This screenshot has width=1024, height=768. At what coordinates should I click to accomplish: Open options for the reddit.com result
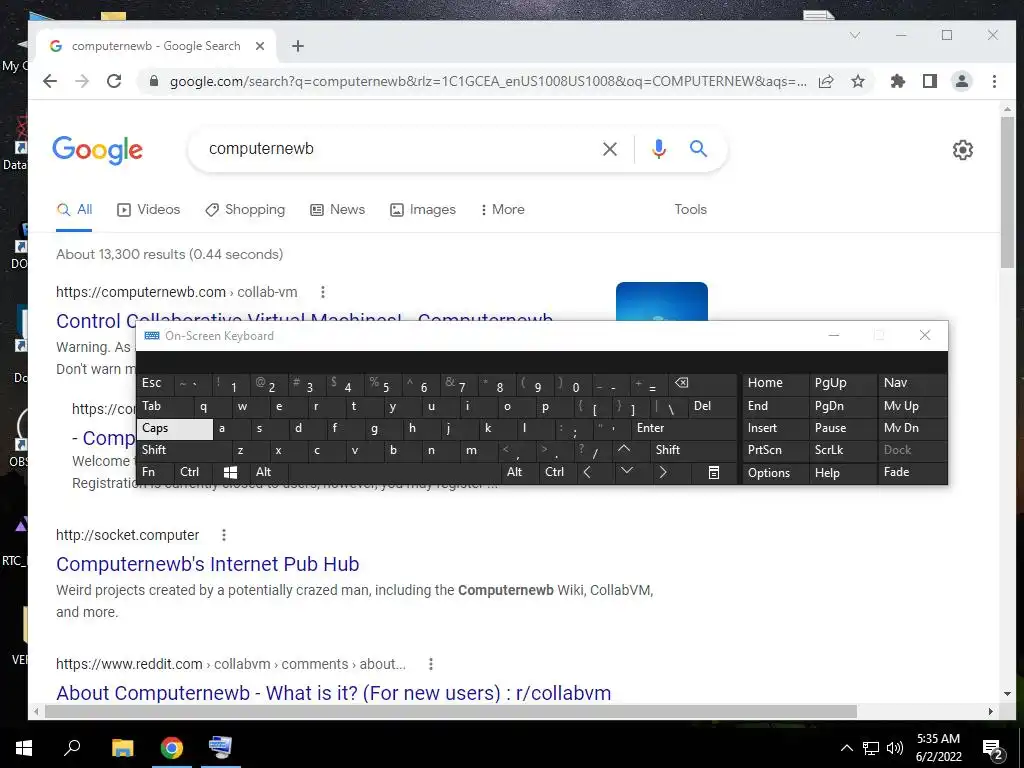coord(431,664)
